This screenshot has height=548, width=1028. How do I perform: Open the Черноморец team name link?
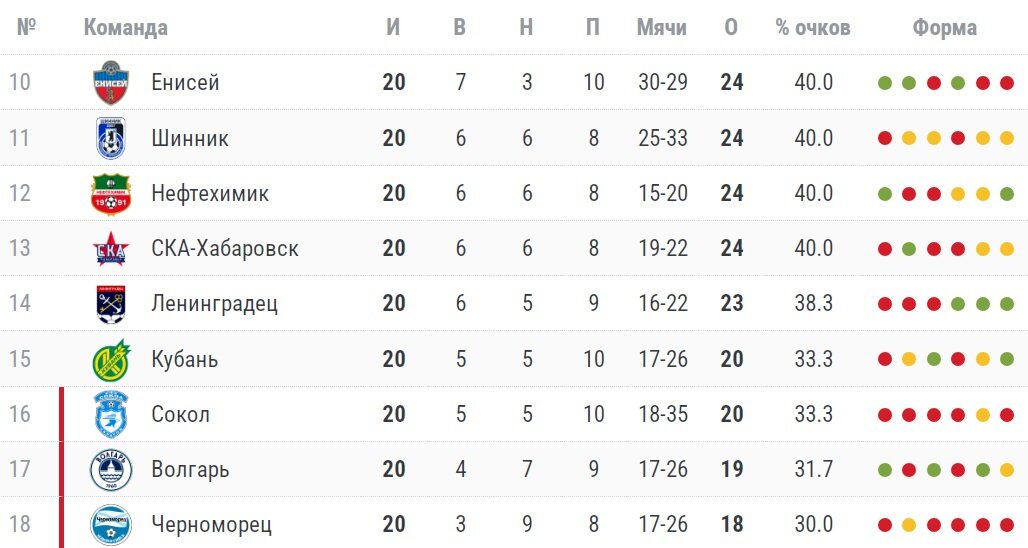211,524
